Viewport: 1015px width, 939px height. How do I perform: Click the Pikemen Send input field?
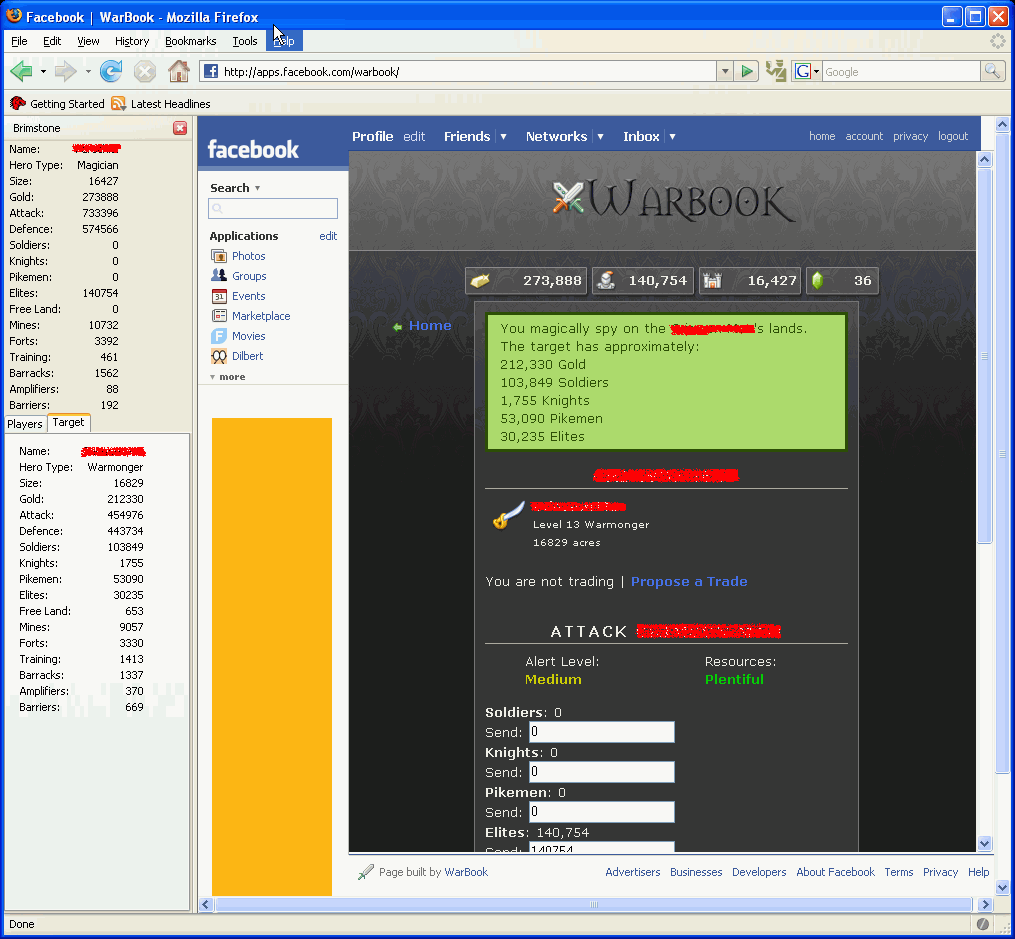pyautogui.click(x=602, y=812)
